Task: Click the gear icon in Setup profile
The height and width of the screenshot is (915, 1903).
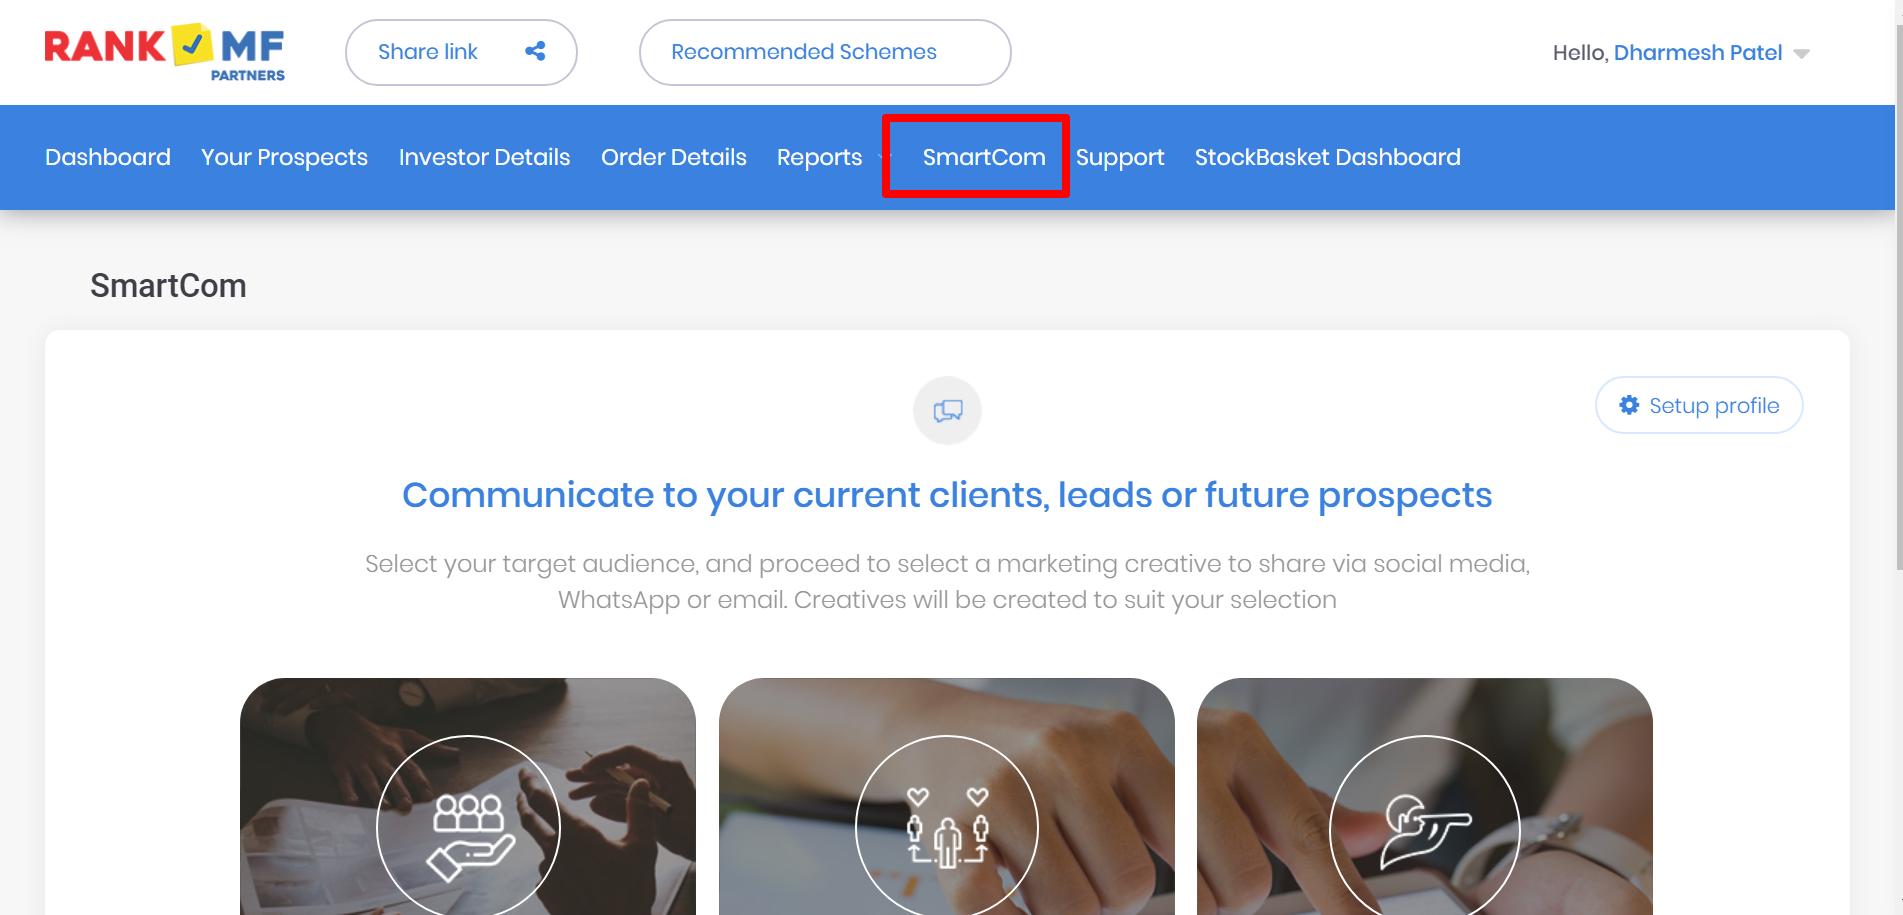Action: coord(1629,405)
